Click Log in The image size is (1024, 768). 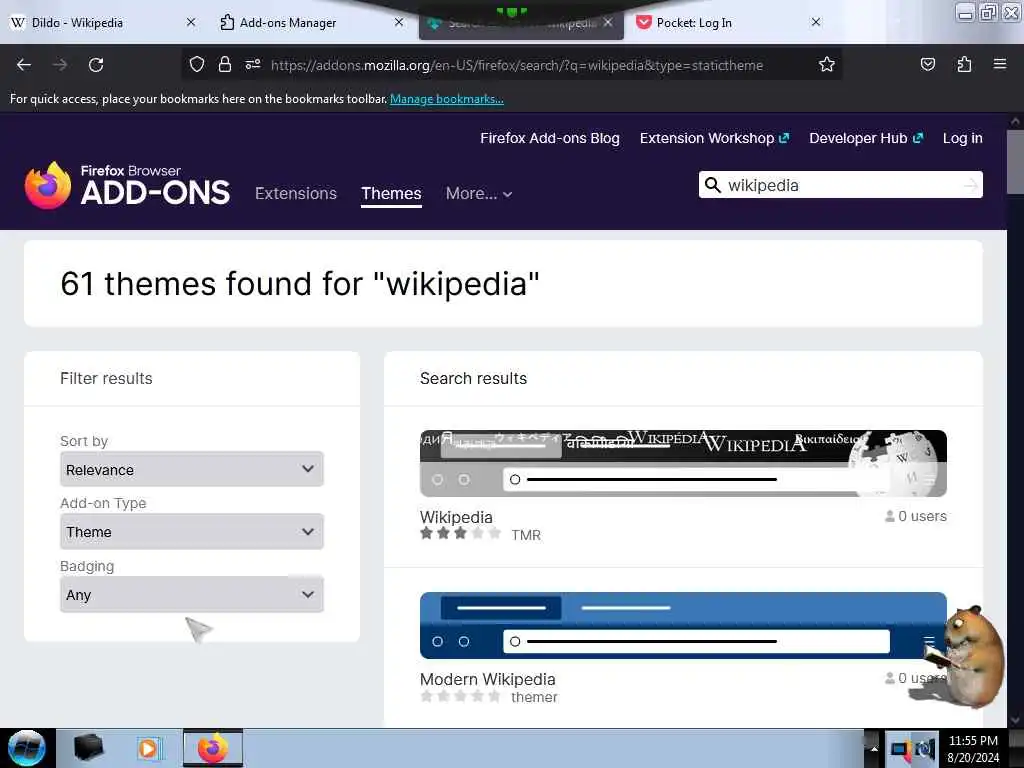pos(963,138)
